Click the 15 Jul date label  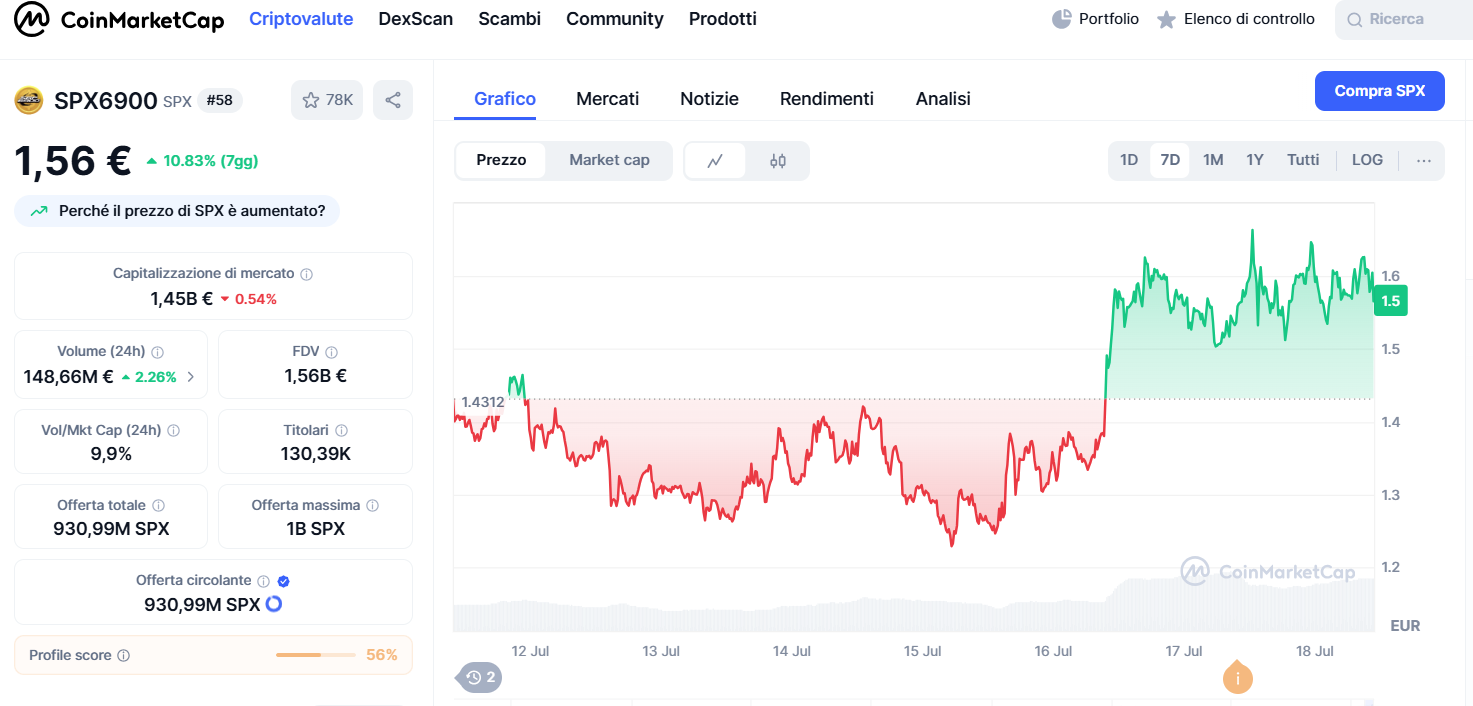coord(922,651)
